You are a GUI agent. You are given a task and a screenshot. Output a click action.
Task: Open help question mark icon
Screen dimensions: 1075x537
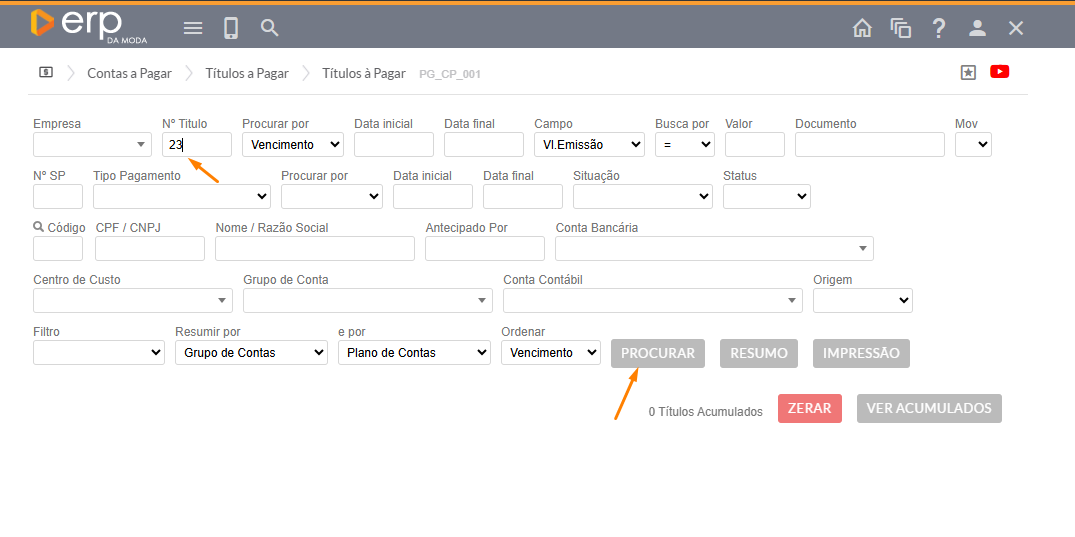[938, 28]
